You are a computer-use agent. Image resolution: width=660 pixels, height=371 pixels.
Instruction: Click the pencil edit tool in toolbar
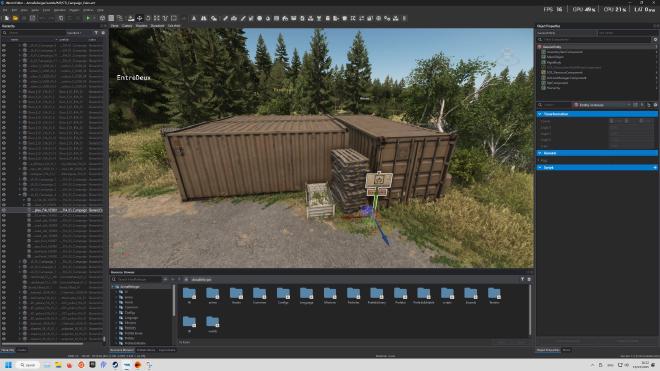pos(225,18)
